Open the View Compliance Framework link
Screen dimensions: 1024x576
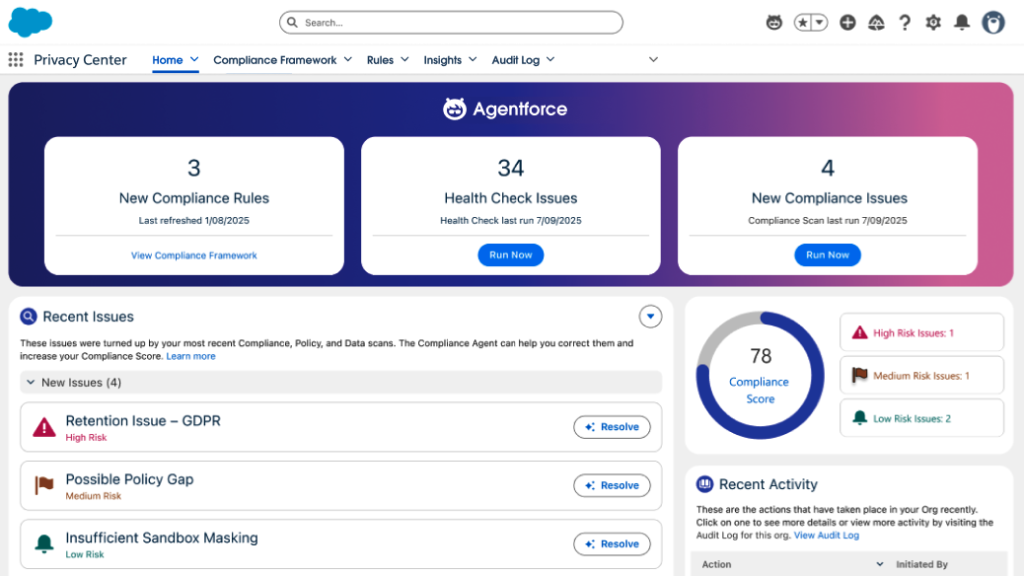194,255
